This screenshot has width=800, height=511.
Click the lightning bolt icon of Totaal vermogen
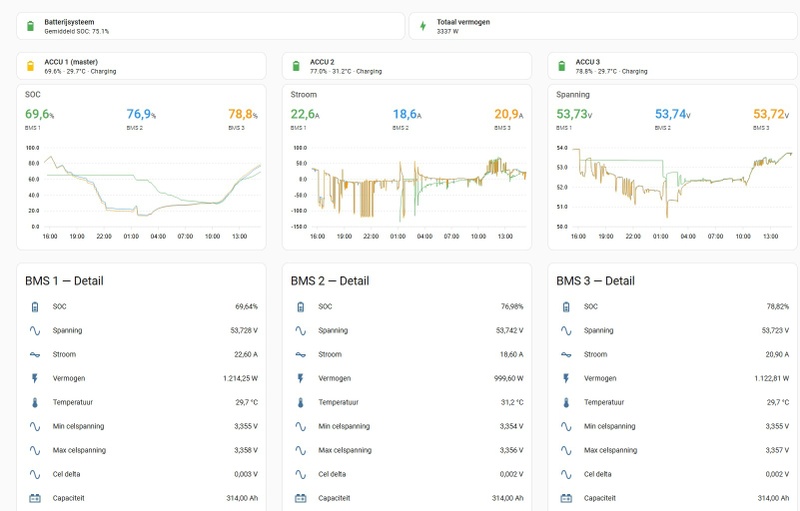pyautogui.click(x=422, y=26)
